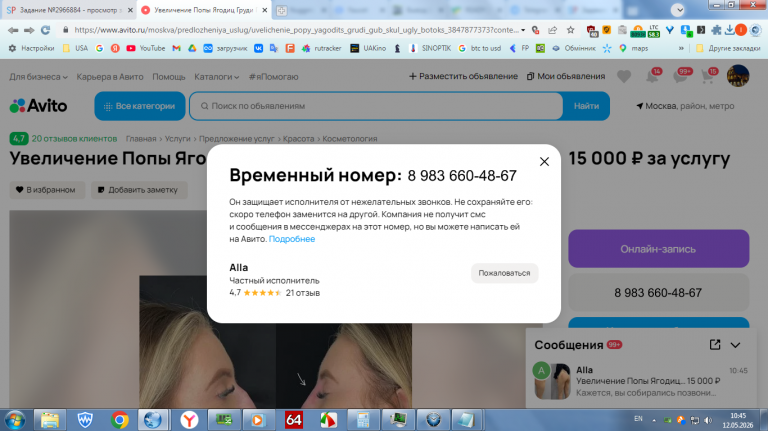The width and height of the screenshot is (768, 431).
Task: Change location Москва, район, метро
Action: (685, 106)
